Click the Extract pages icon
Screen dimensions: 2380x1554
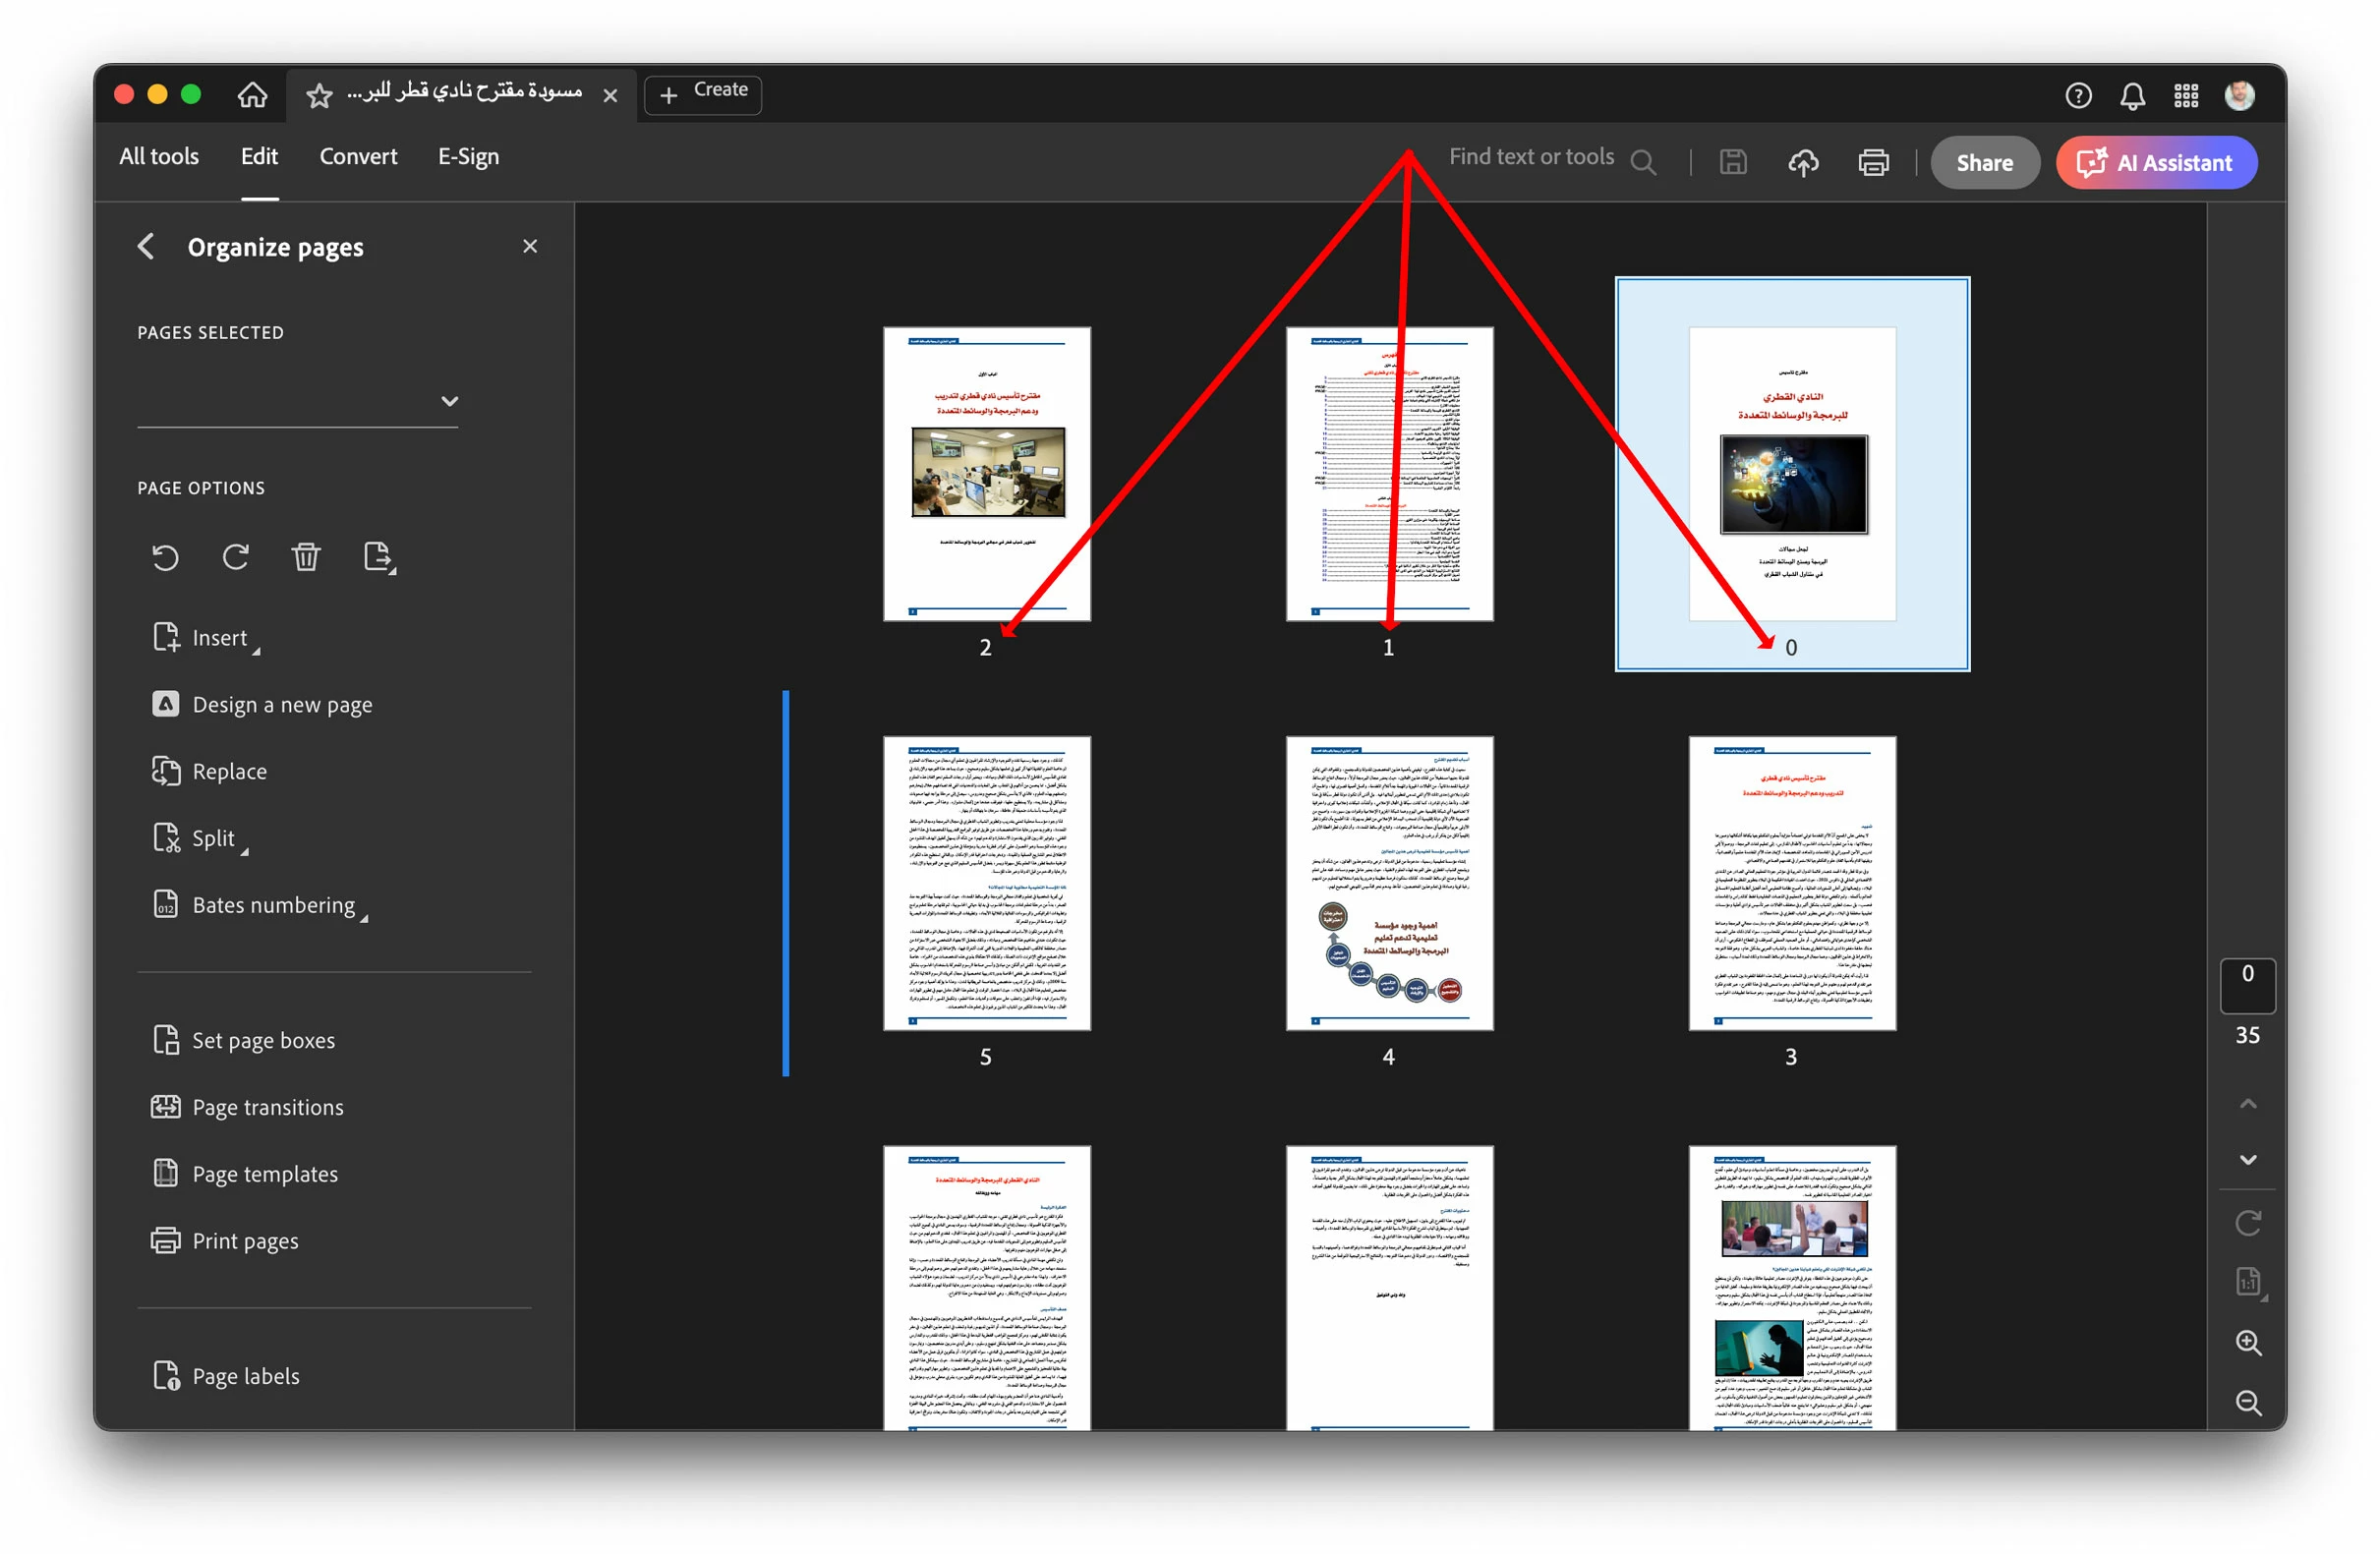[x=378, y=557]
